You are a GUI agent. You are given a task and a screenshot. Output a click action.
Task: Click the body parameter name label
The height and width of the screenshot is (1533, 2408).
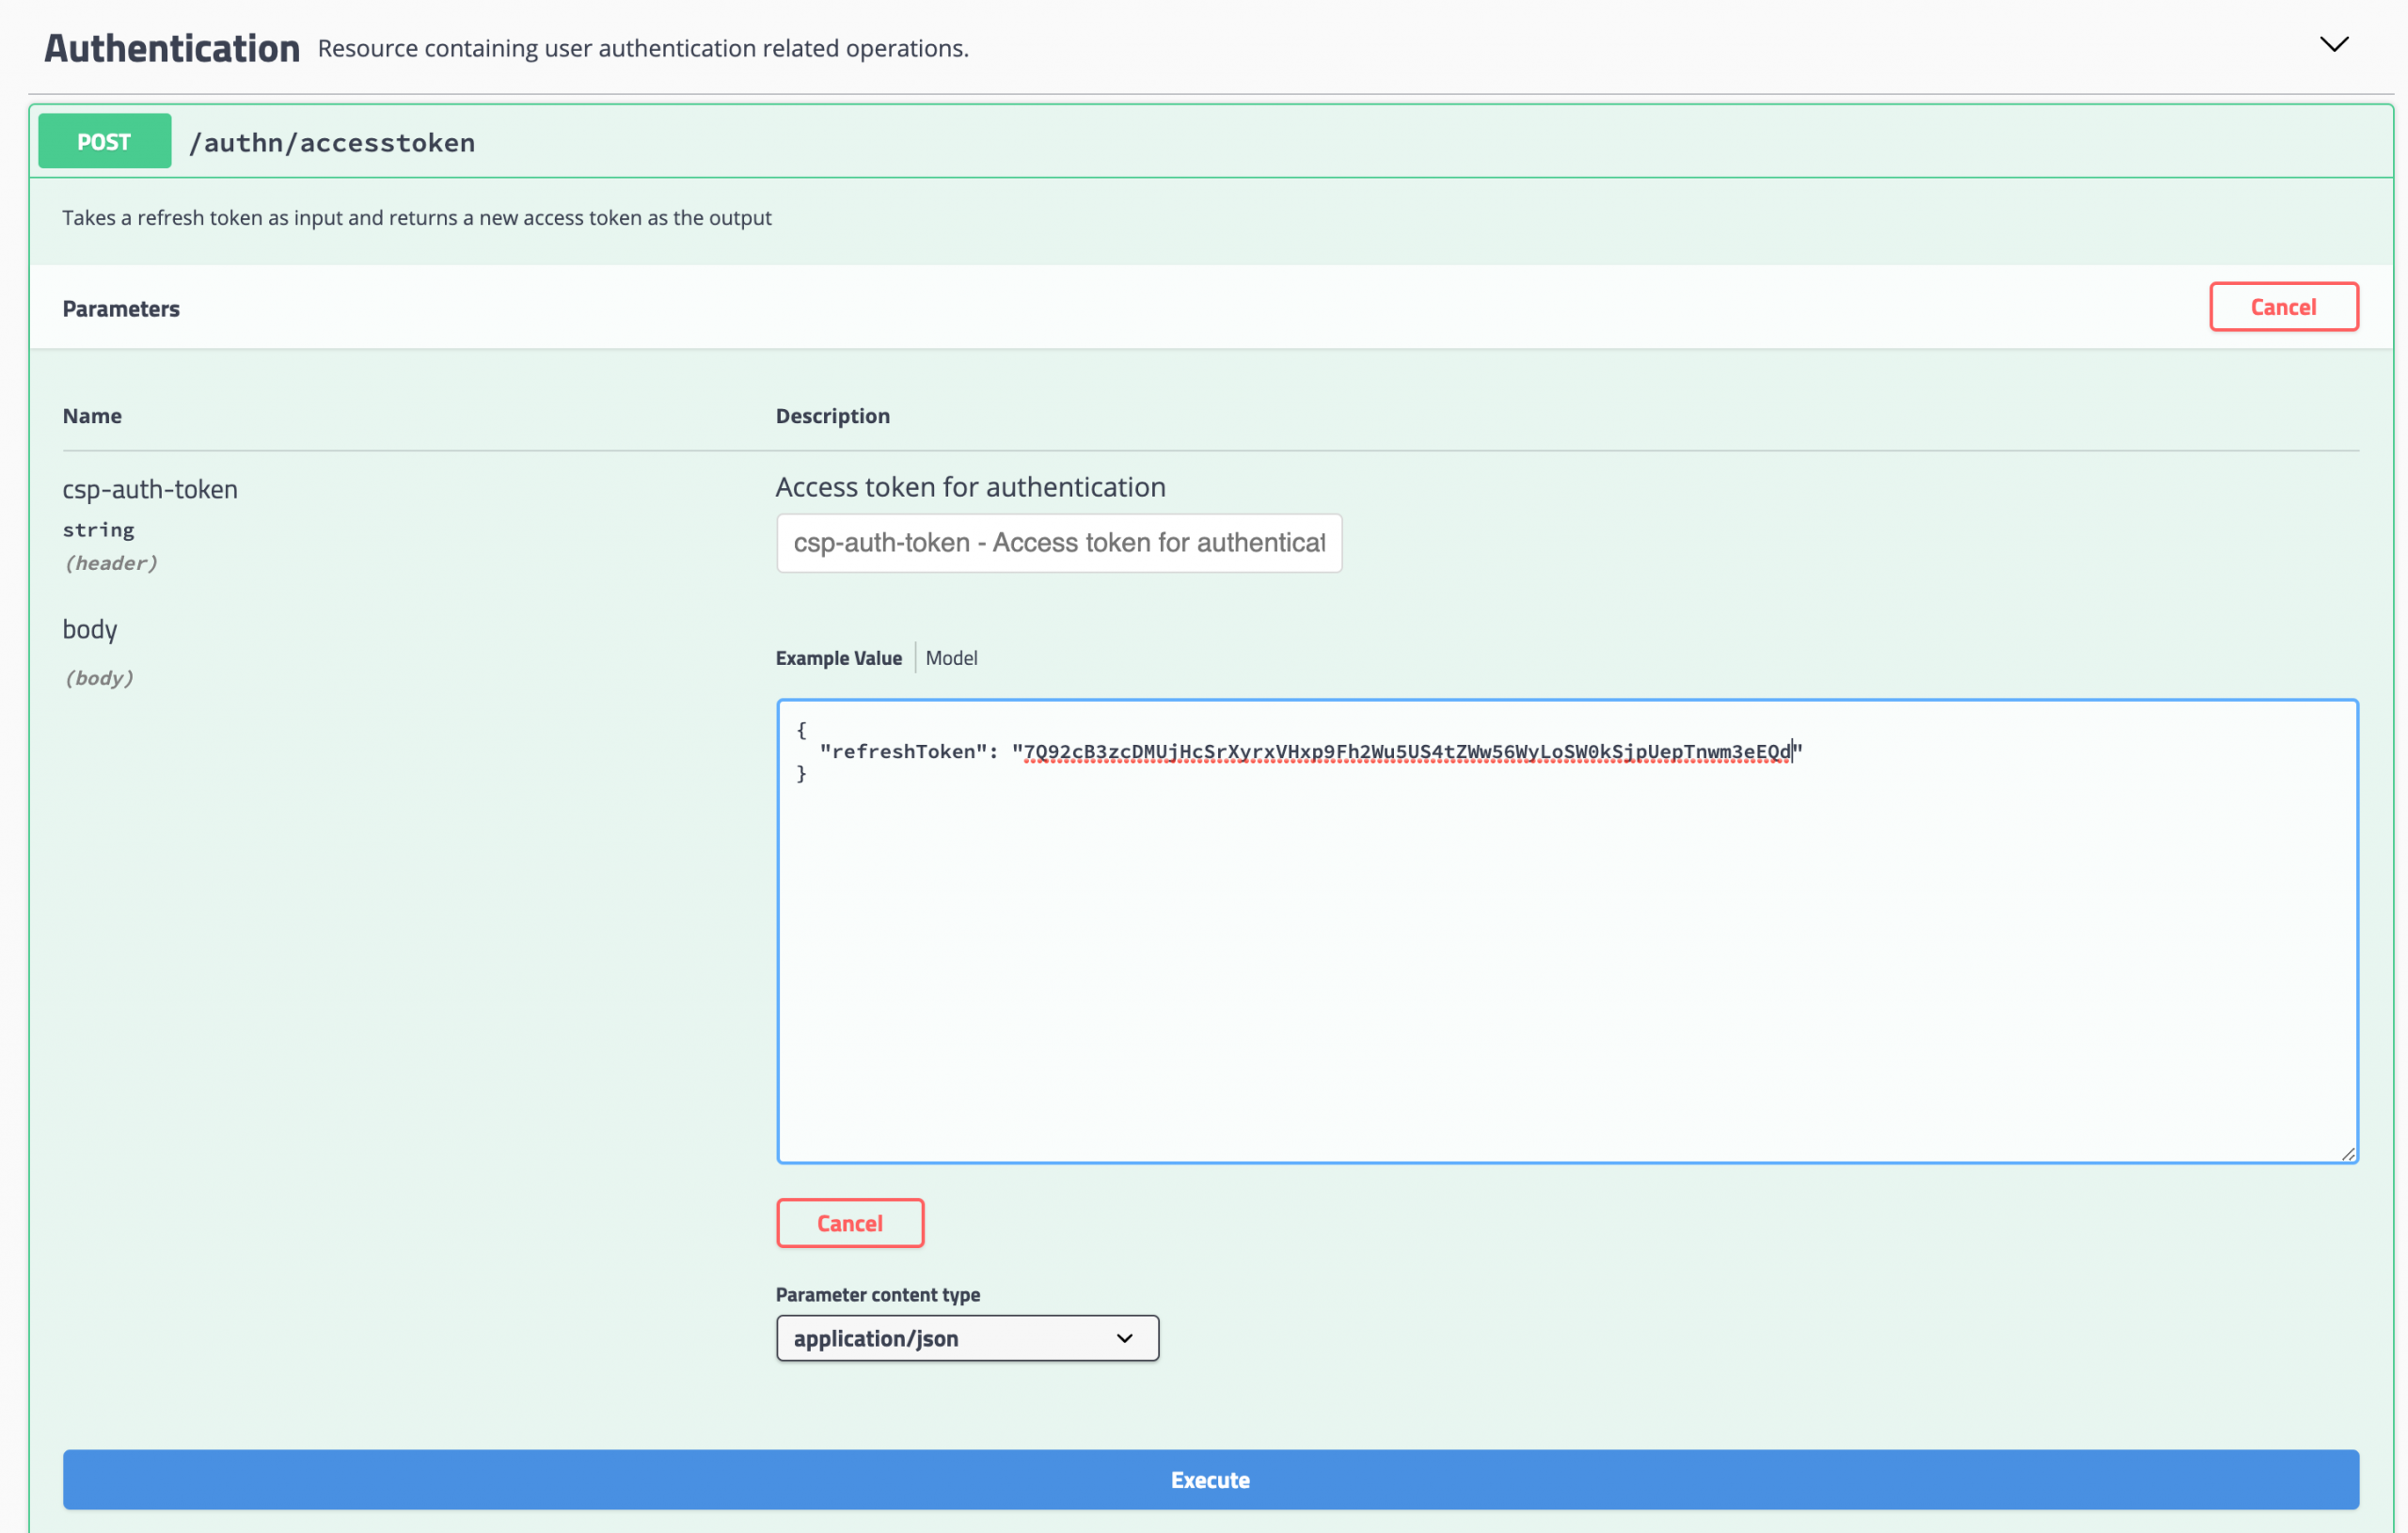click(90, 629)
